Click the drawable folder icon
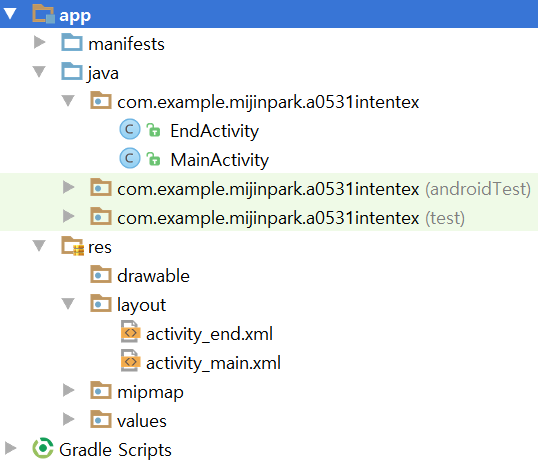The image size is (538, 471). [101, 274]
